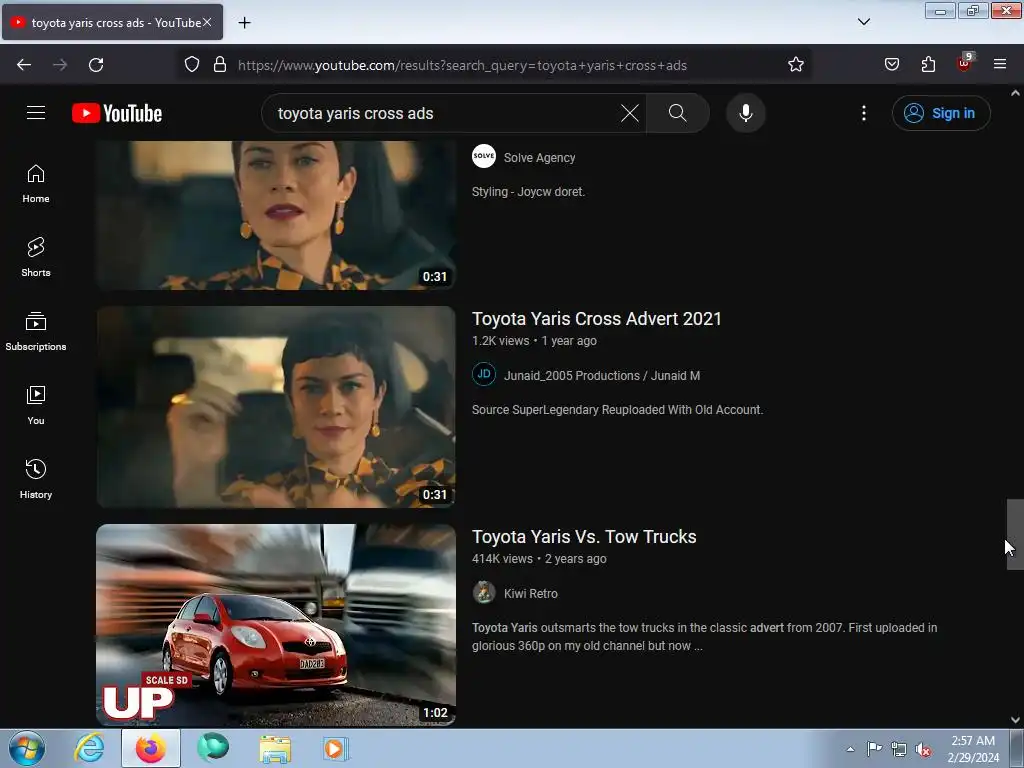Open the Firefox extensions puzzle icon
The height and width of the screenshot is (768, 1024).
[928, 65]
